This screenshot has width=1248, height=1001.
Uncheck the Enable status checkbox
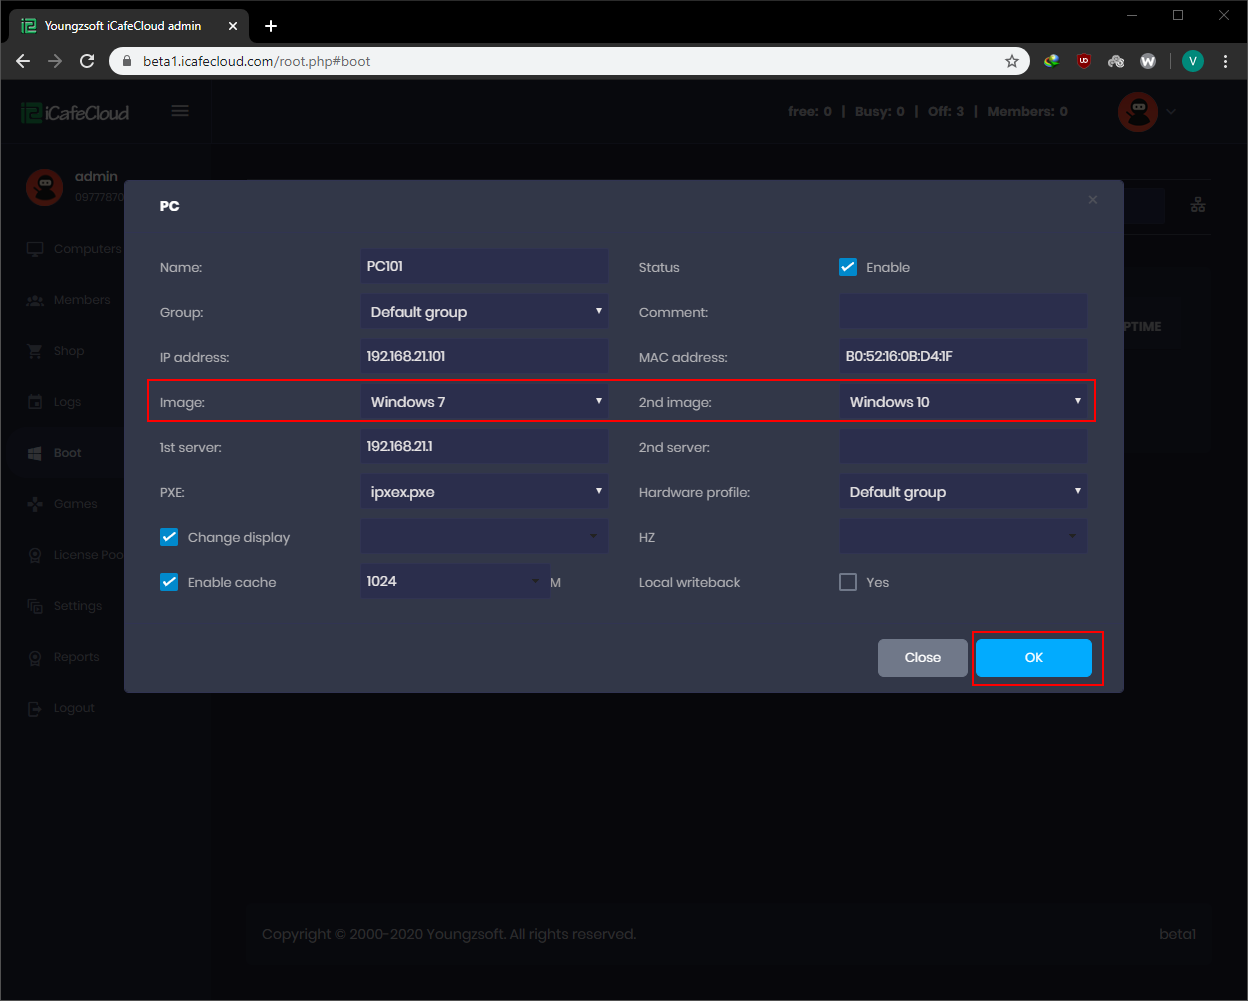tap(848, 266)
